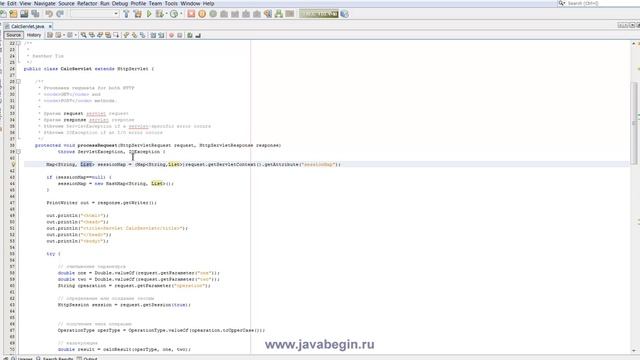
Task: Click the red Start Macro Recording icon
Action: point(171,35)
